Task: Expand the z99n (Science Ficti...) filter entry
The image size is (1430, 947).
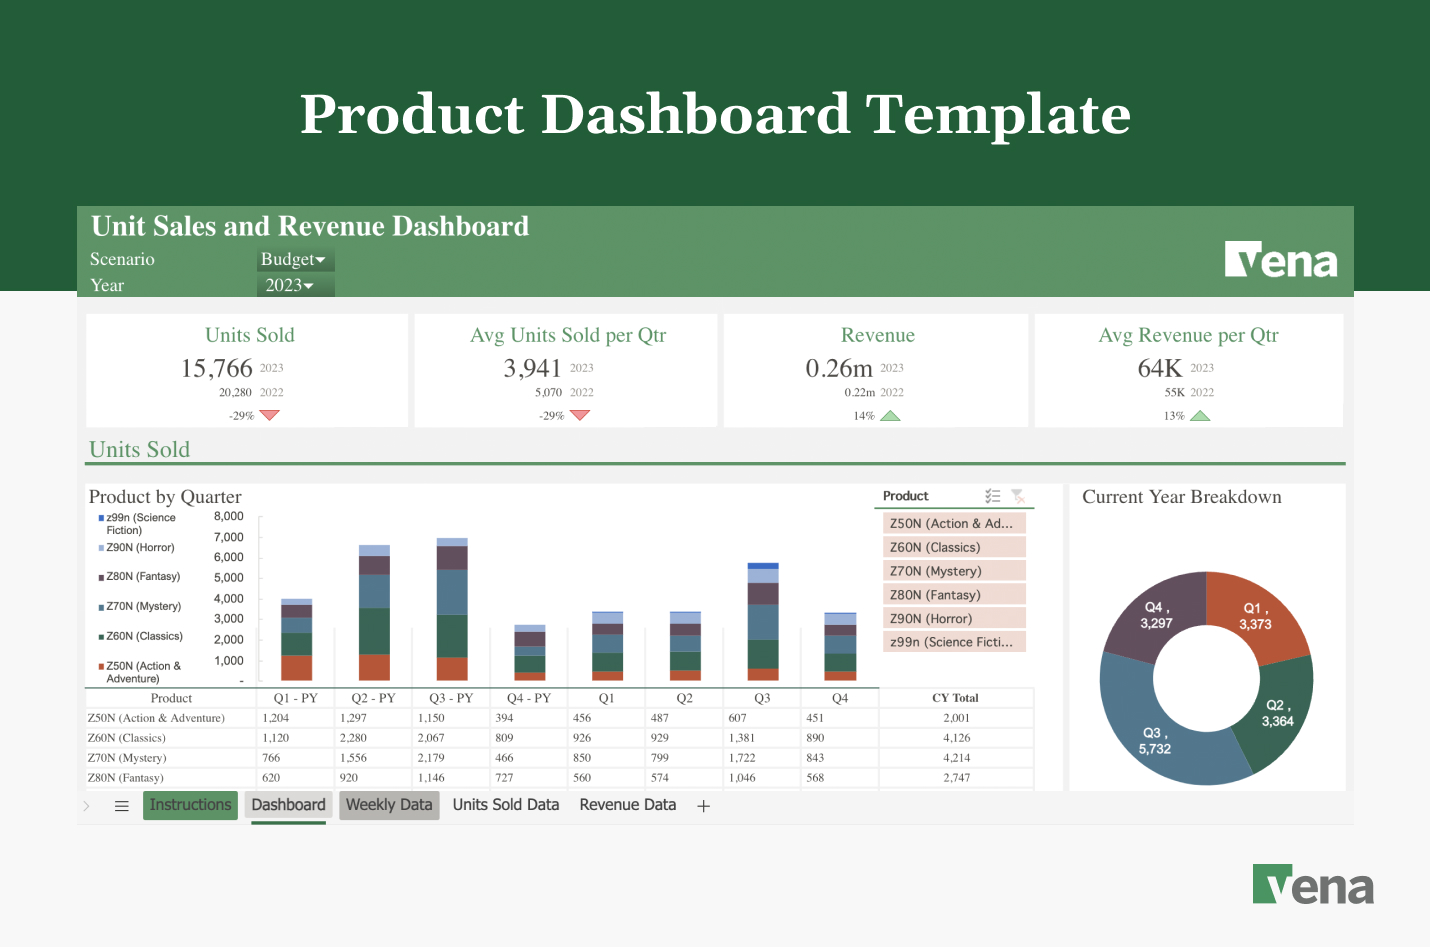Action: coord(953,641)
